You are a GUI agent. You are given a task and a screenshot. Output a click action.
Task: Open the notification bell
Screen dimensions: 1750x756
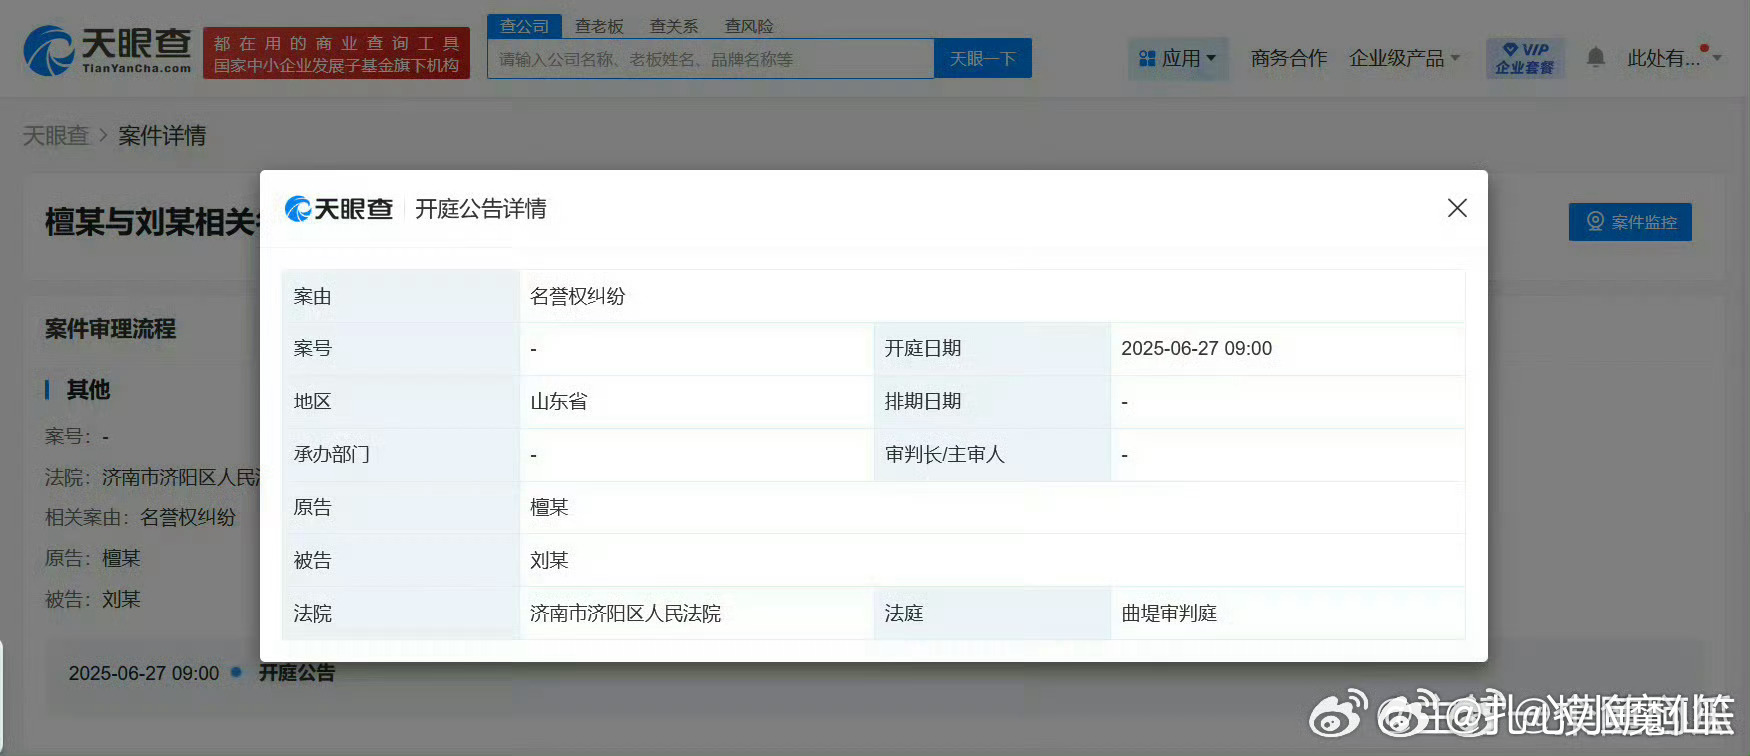tap(1596, 58)
